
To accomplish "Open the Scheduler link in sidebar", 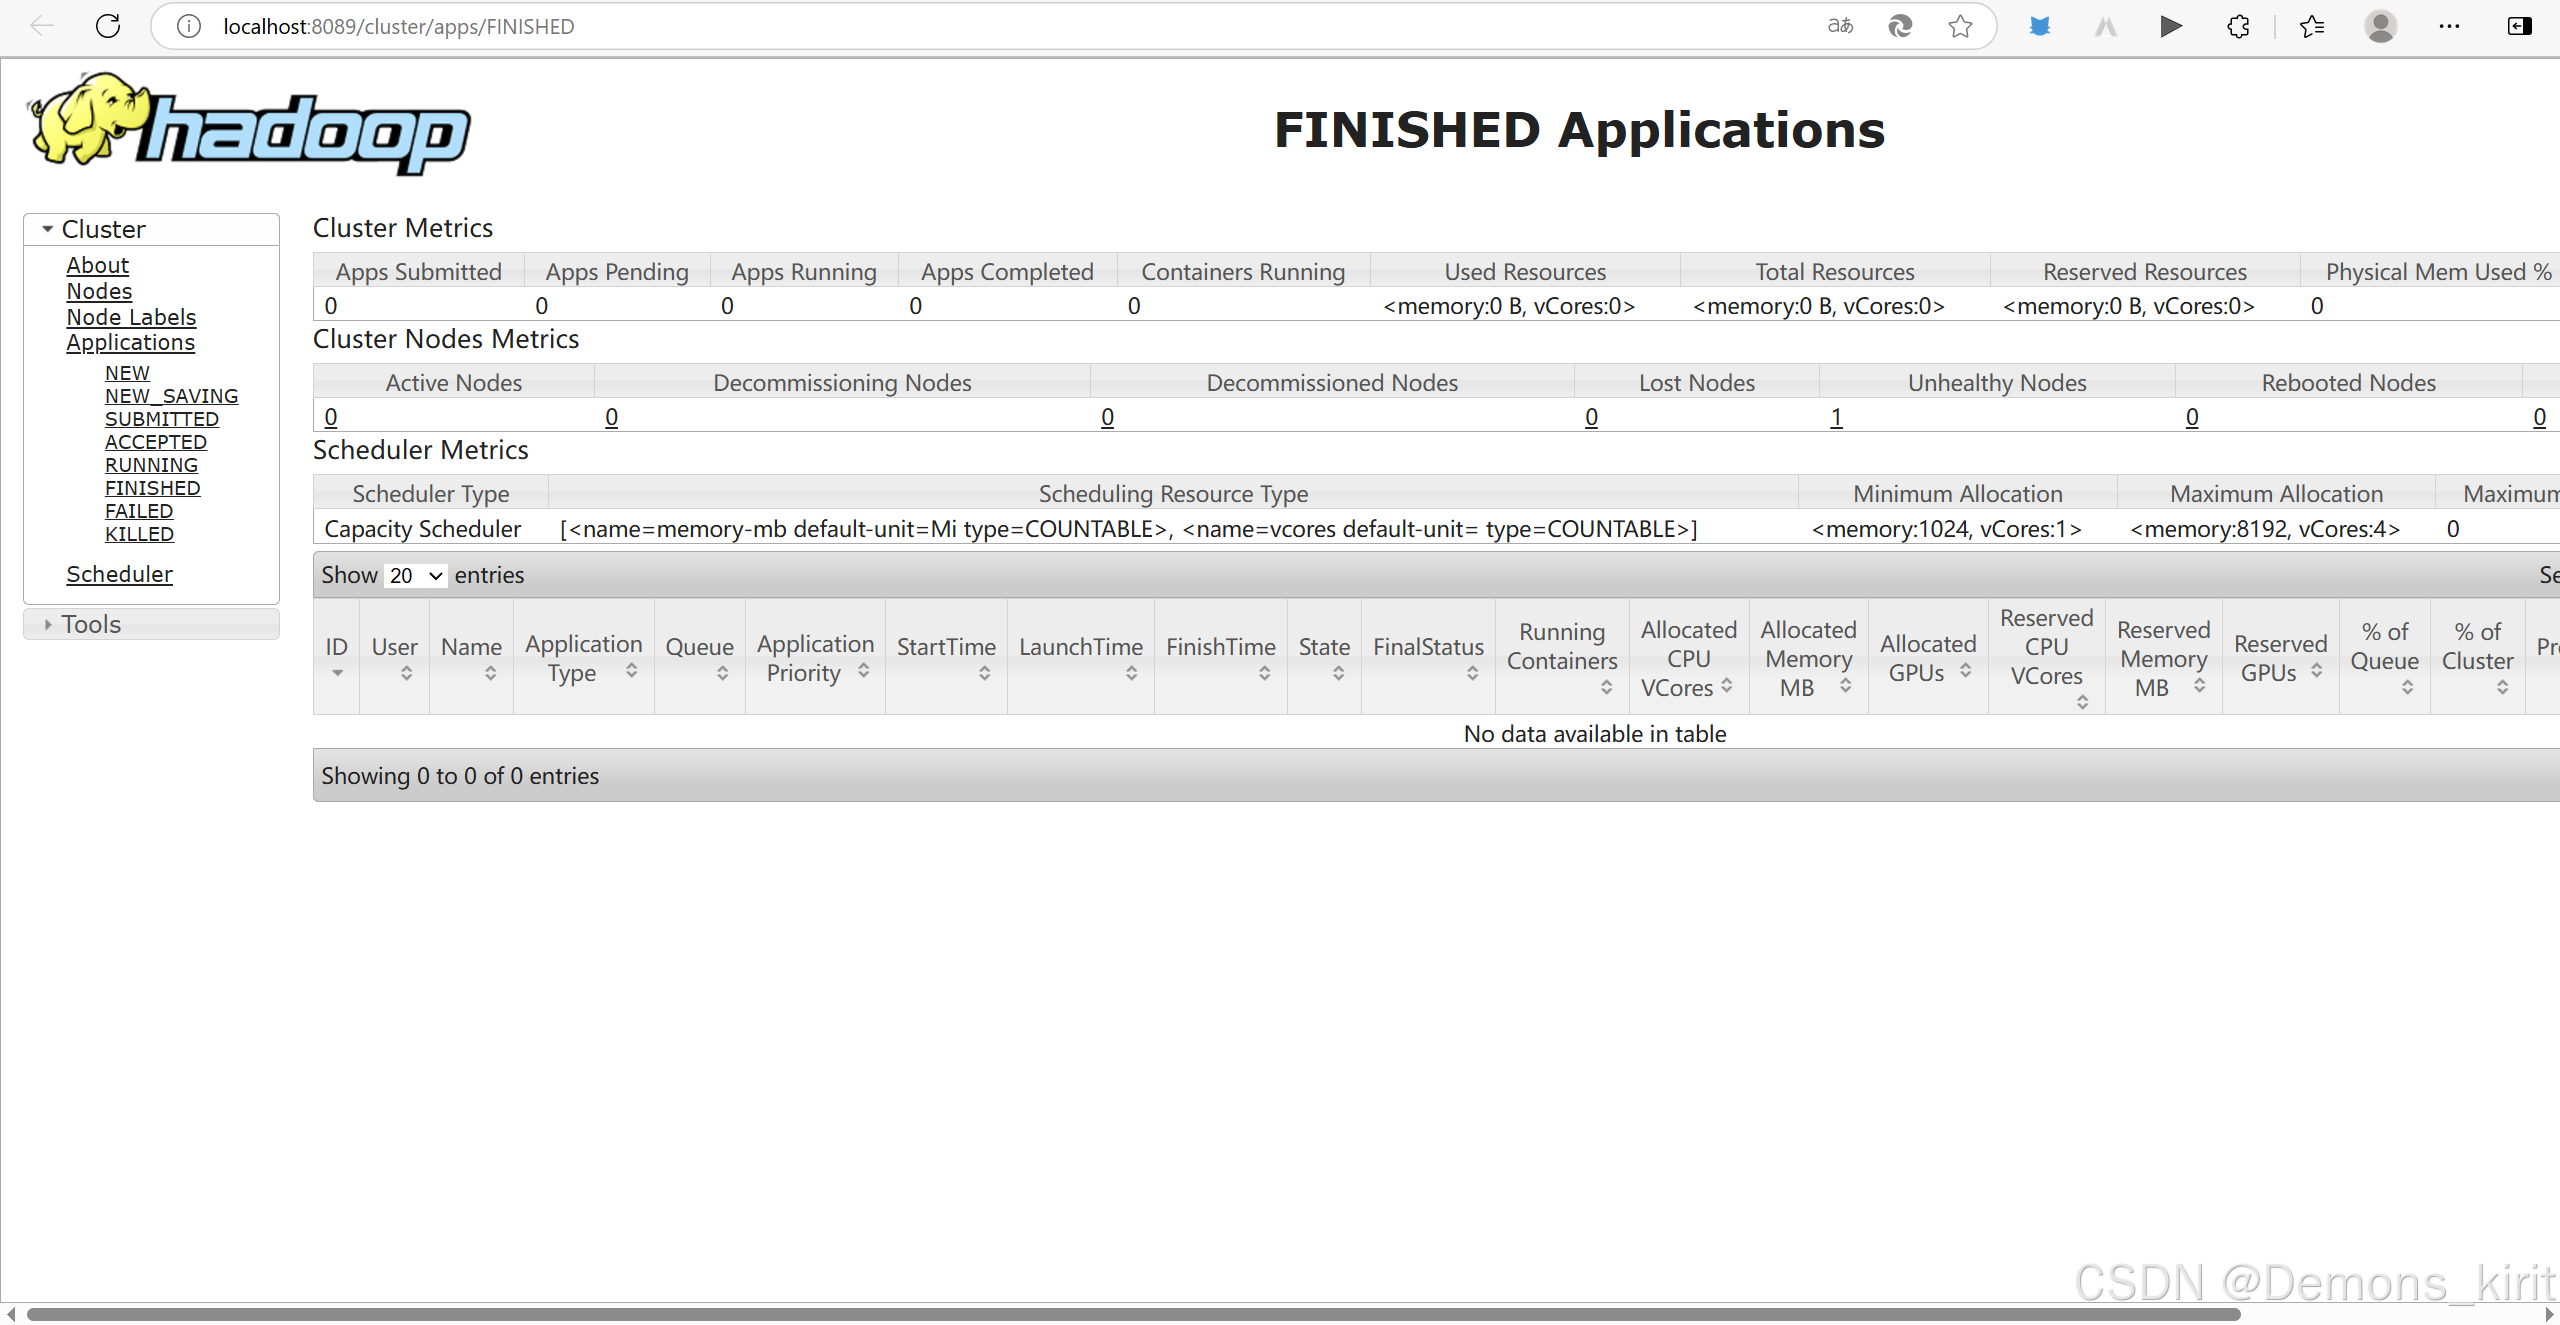I will tap(119, 574).
